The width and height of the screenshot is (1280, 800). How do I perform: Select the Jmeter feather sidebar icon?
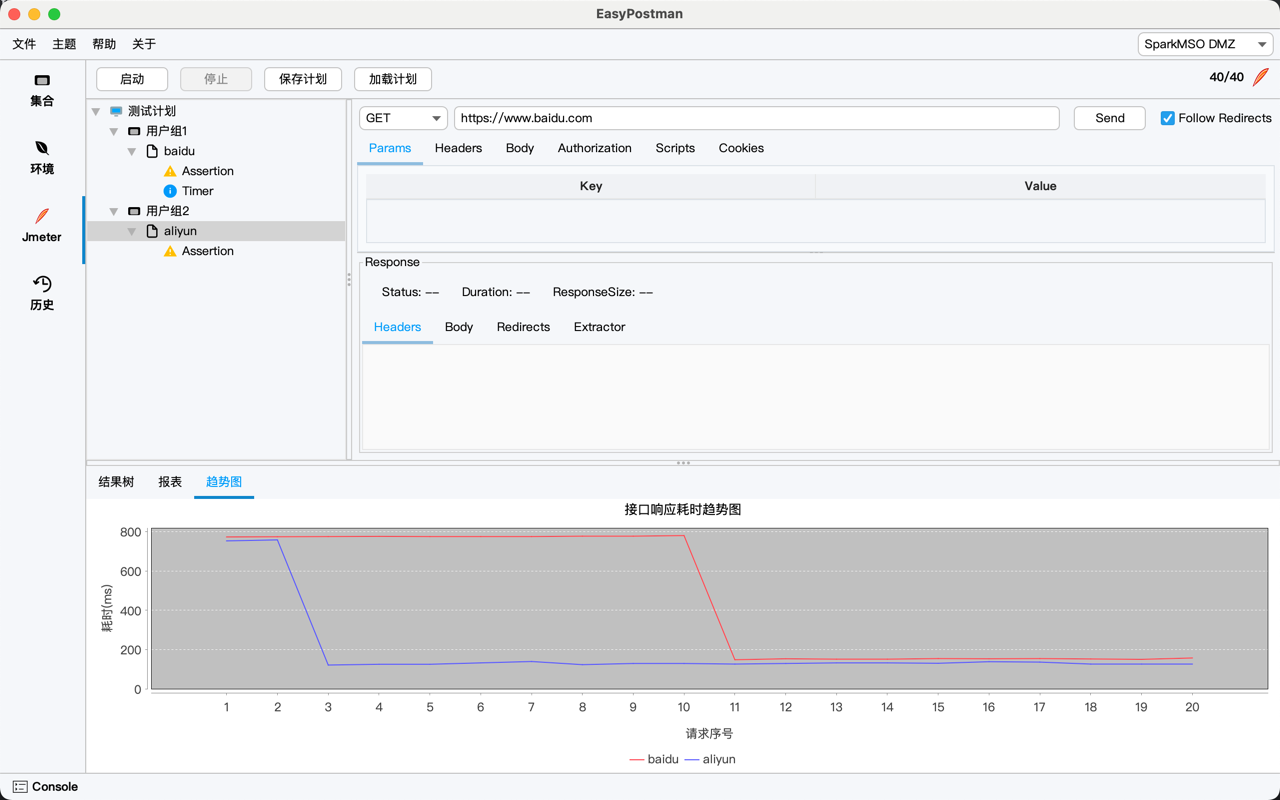point(42,216)
